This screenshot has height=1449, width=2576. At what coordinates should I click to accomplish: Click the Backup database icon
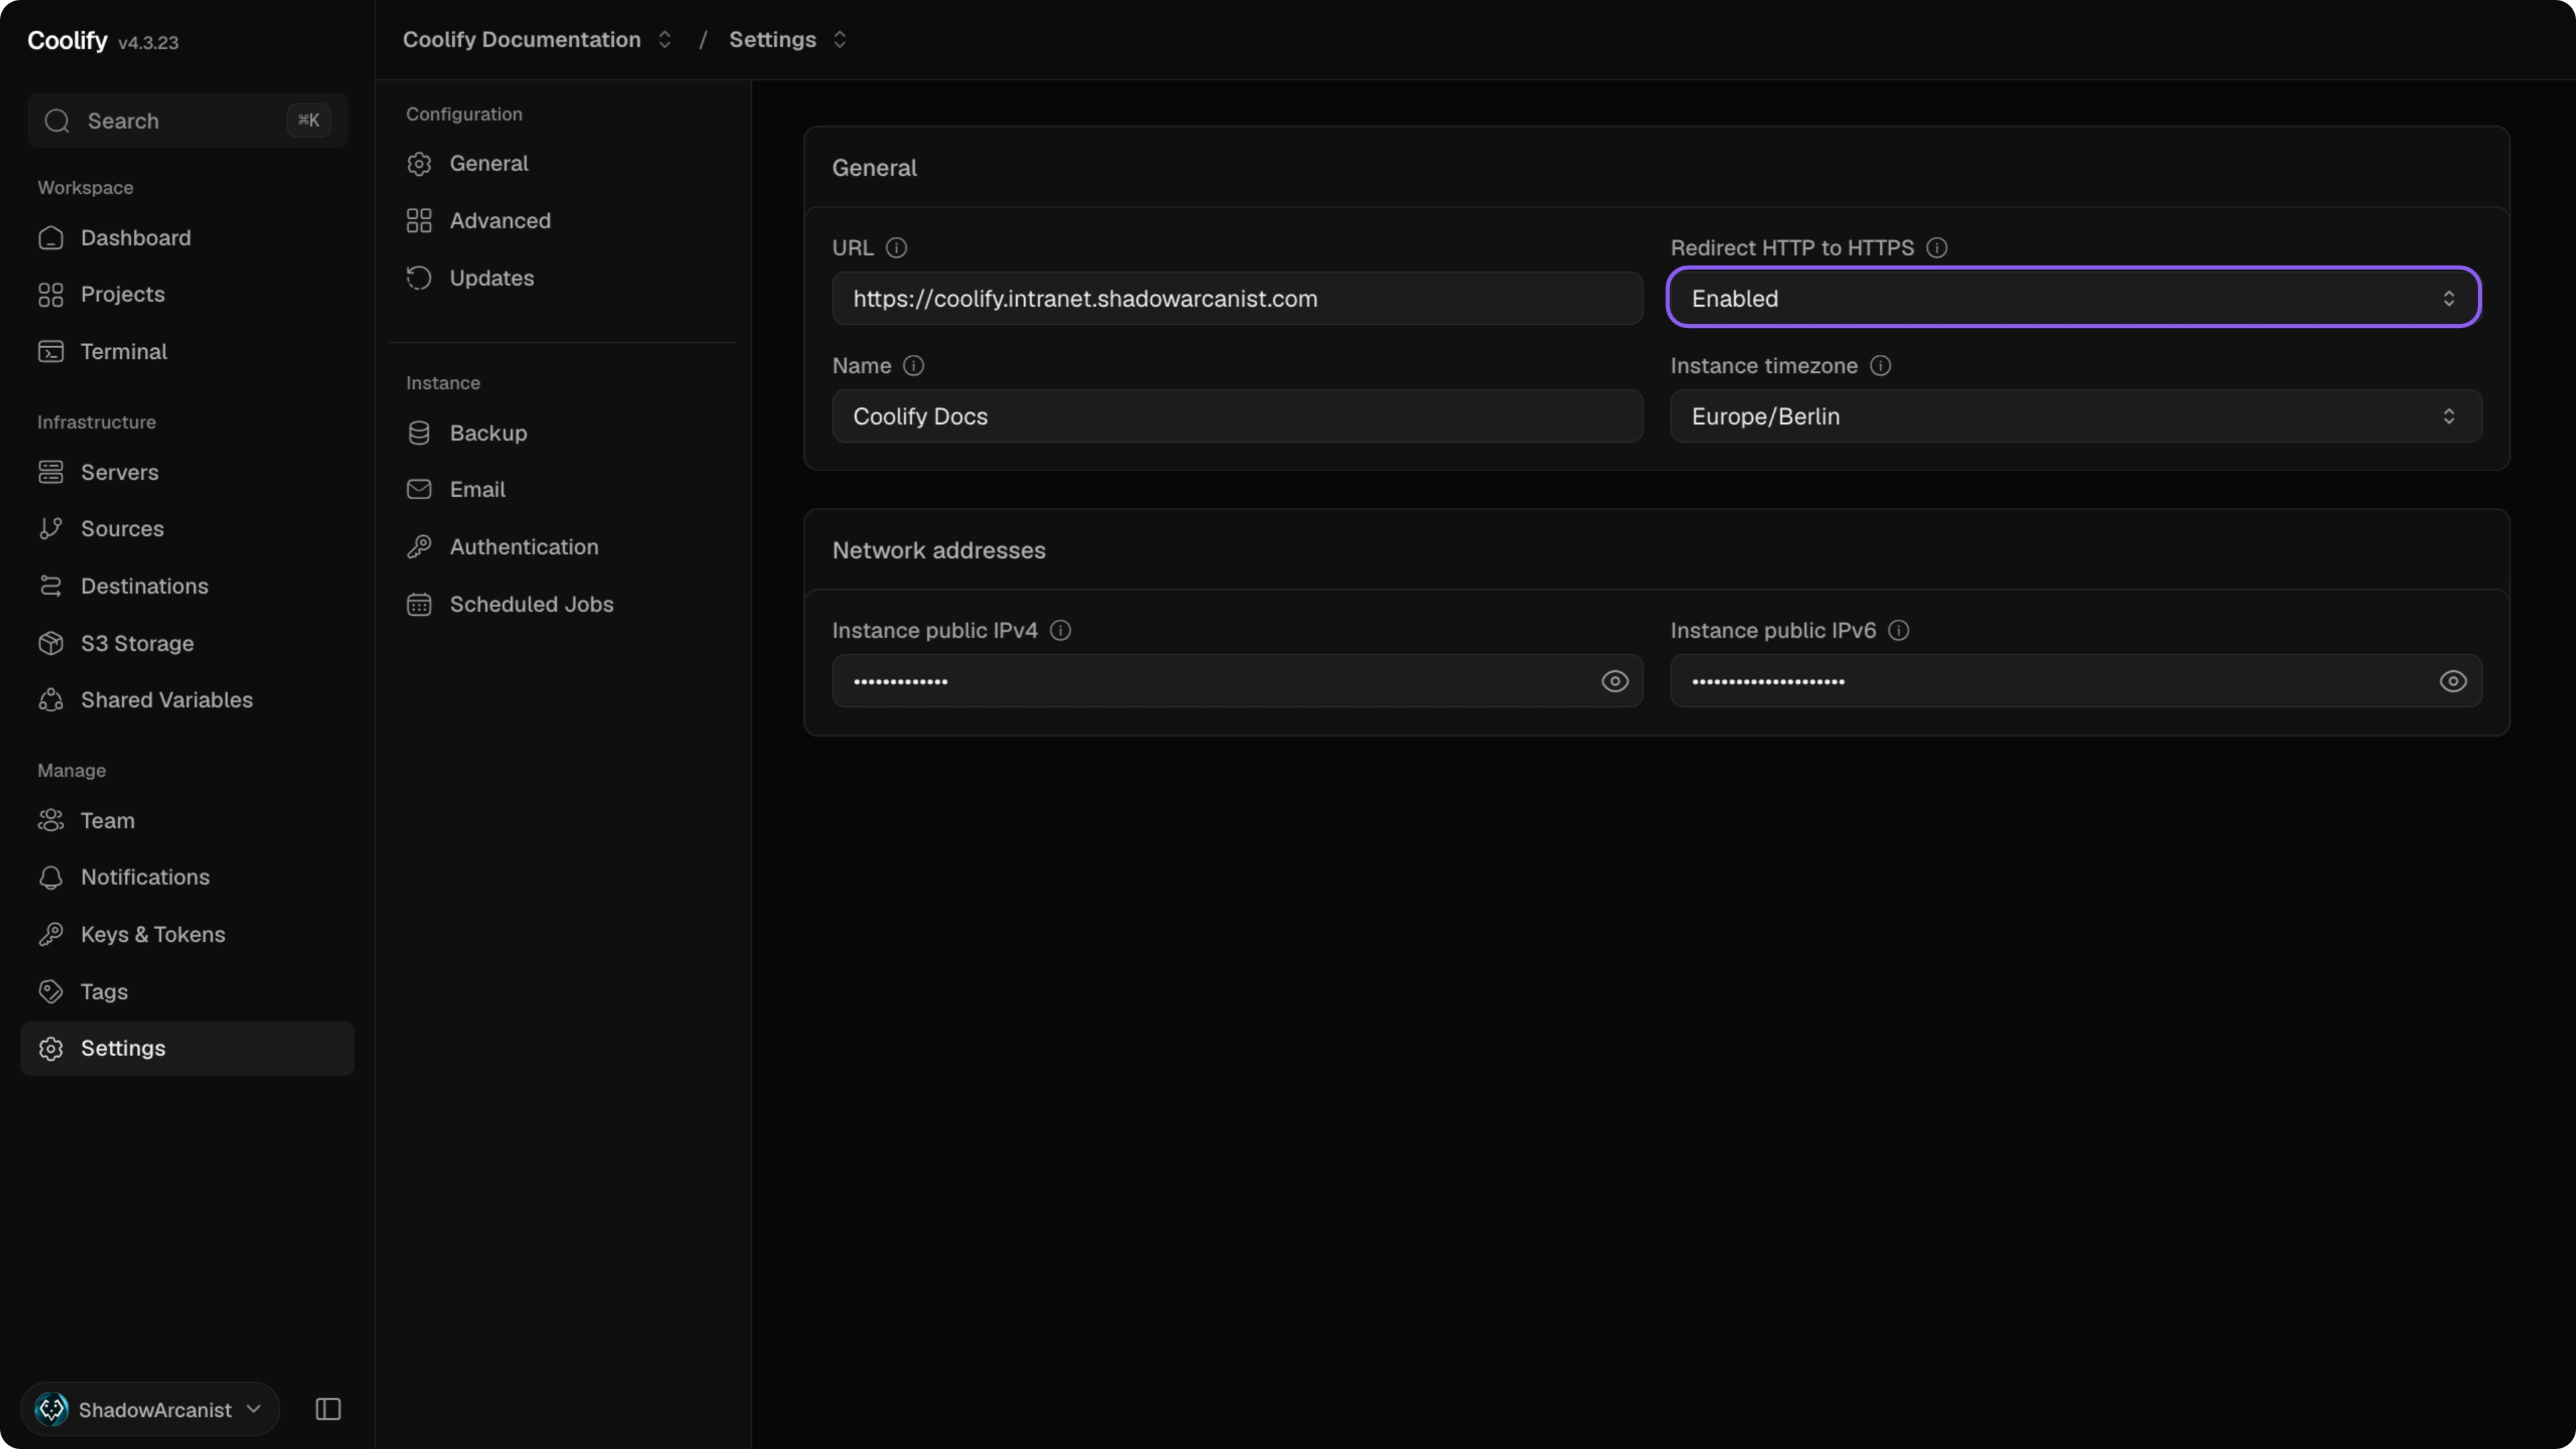(x=419, y=432)
